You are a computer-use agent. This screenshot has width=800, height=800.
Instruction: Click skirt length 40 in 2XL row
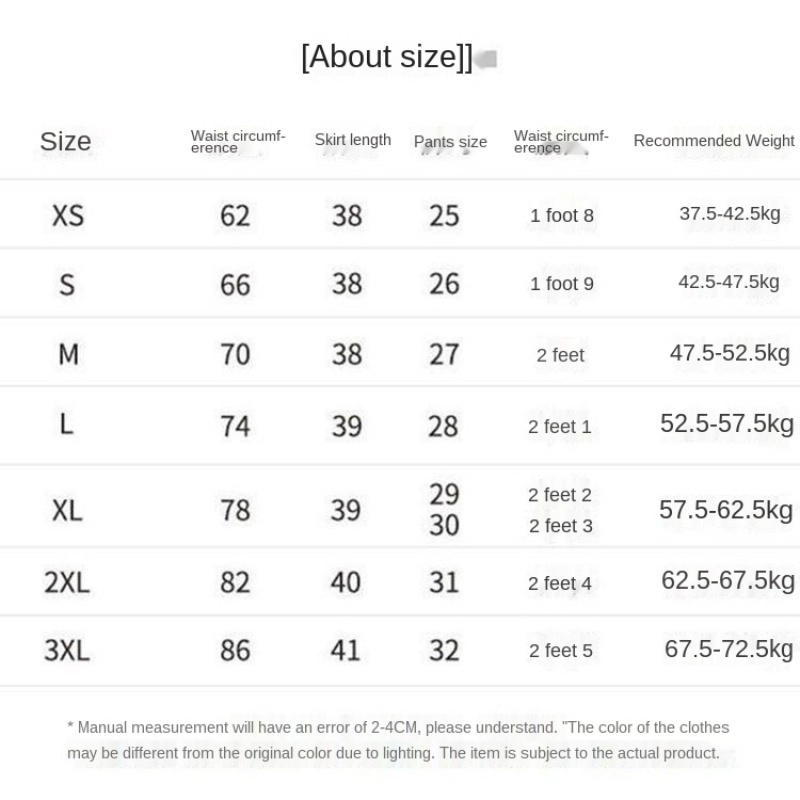[346, 581]
